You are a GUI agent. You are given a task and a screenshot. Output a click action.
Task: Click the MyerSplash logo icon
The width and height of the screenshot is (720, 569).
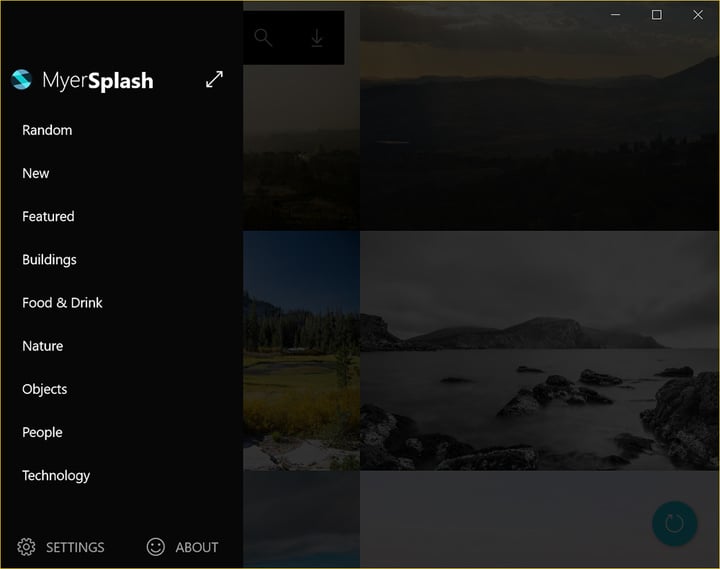pos(21,79)
